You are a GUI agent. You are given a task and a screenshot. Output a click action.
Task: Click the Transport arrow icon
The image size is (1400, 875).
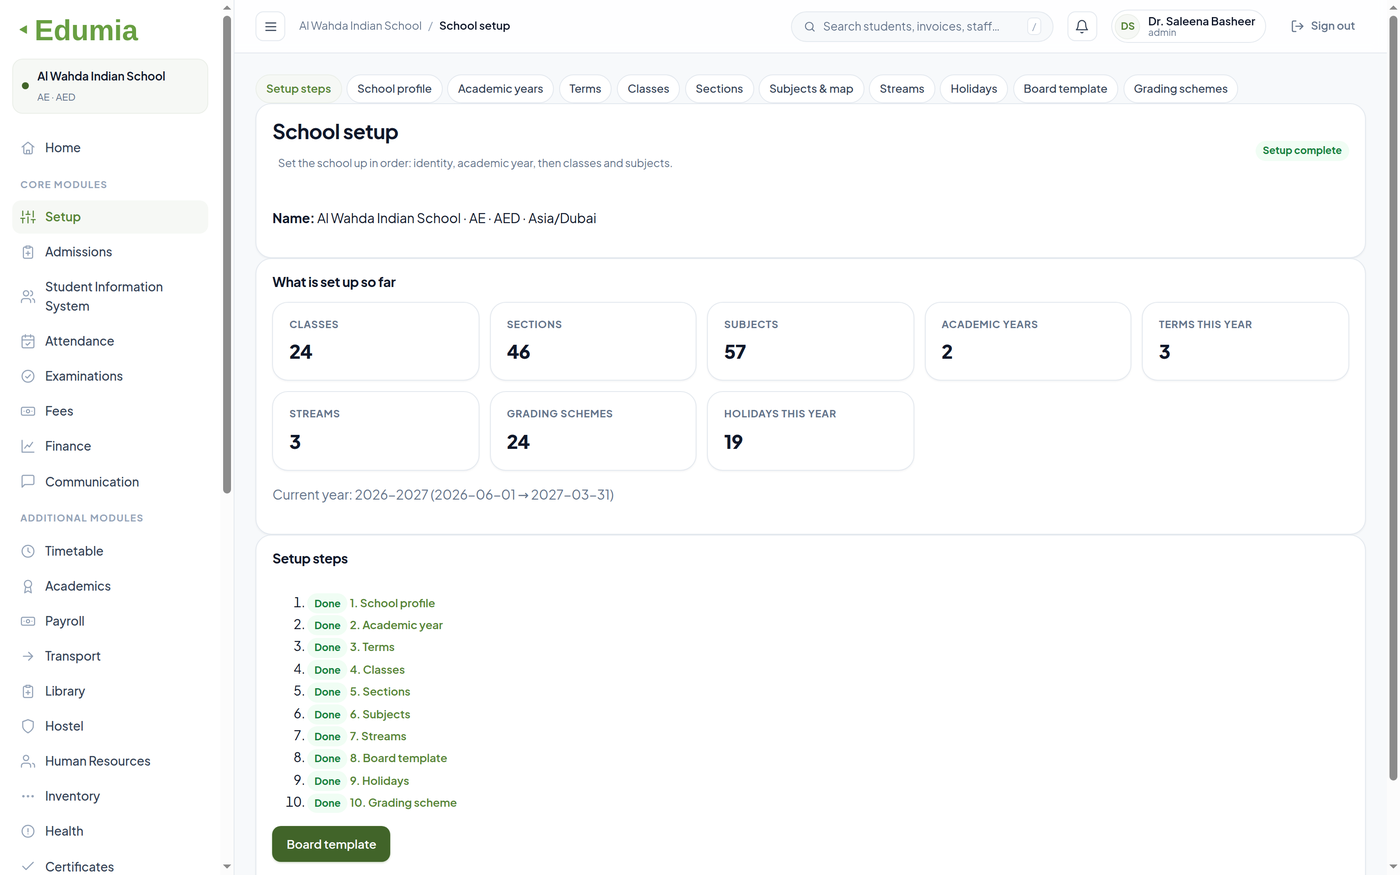[x=28, y=656]
